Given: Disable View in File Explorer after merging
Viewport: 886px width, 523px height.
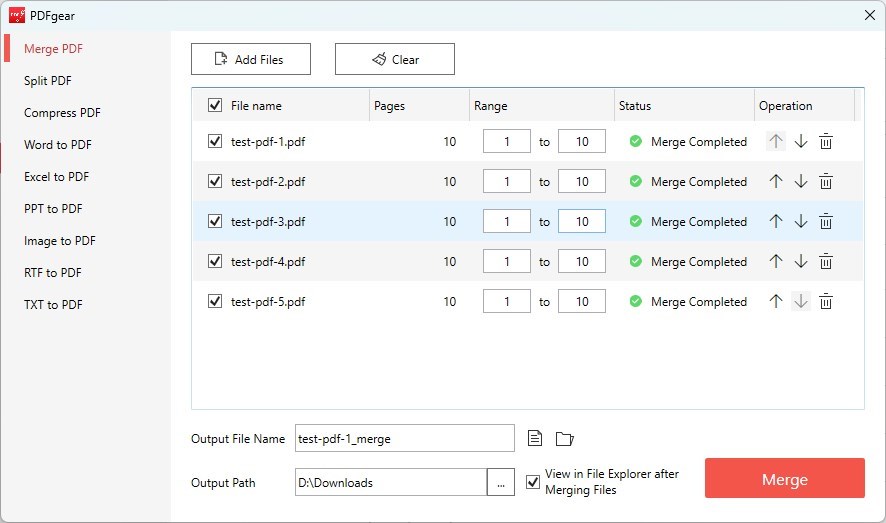Looking at the screenshot, I should coord(533,482).
